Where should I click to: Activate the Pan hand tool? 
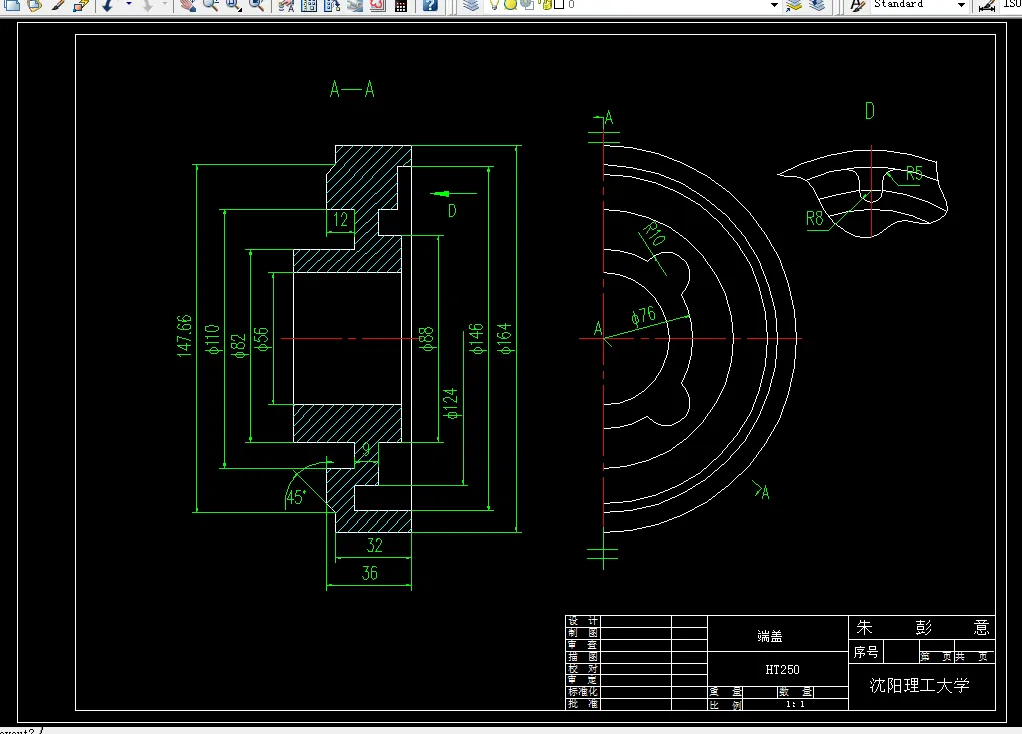click(x=188, y=5)
